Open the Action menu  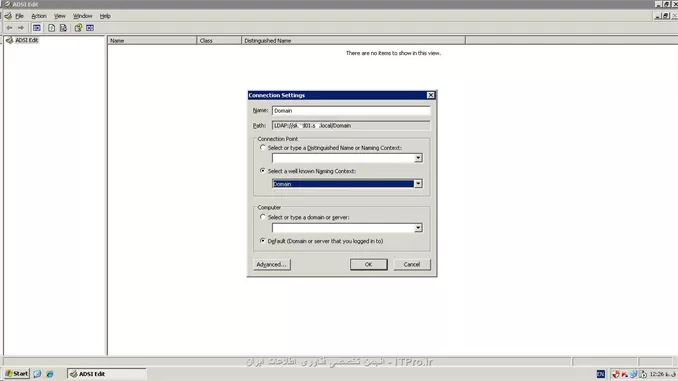[x=38, y=16]
